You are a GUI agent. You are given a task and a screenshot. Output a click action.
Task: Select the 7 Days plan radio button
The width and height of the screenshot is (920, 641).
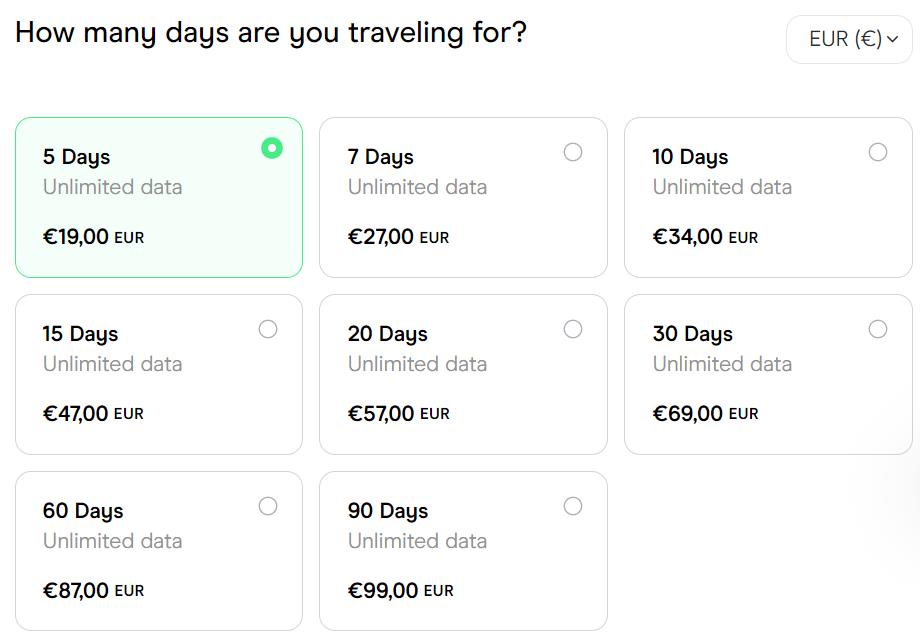click(x=573, y=152)
